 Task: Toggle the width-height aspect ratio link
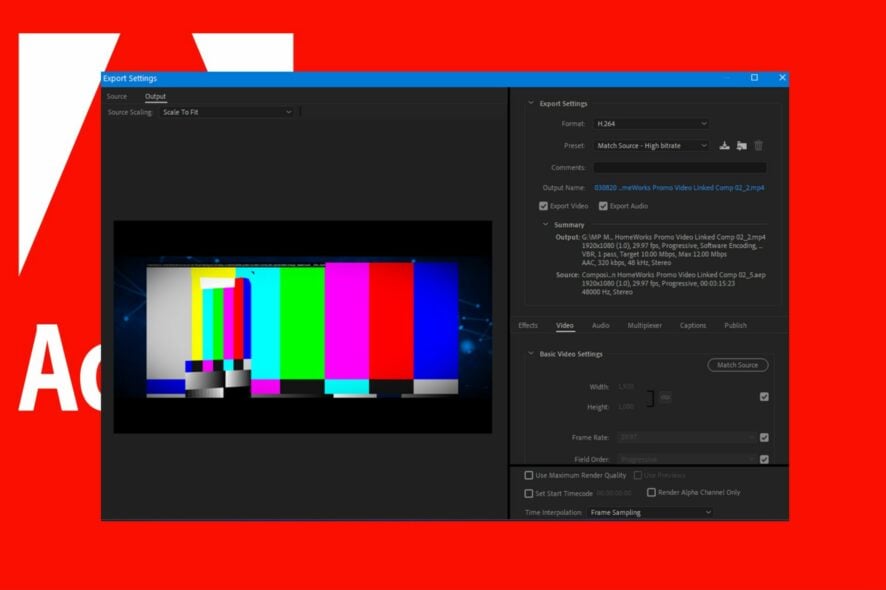pos(666,396)
